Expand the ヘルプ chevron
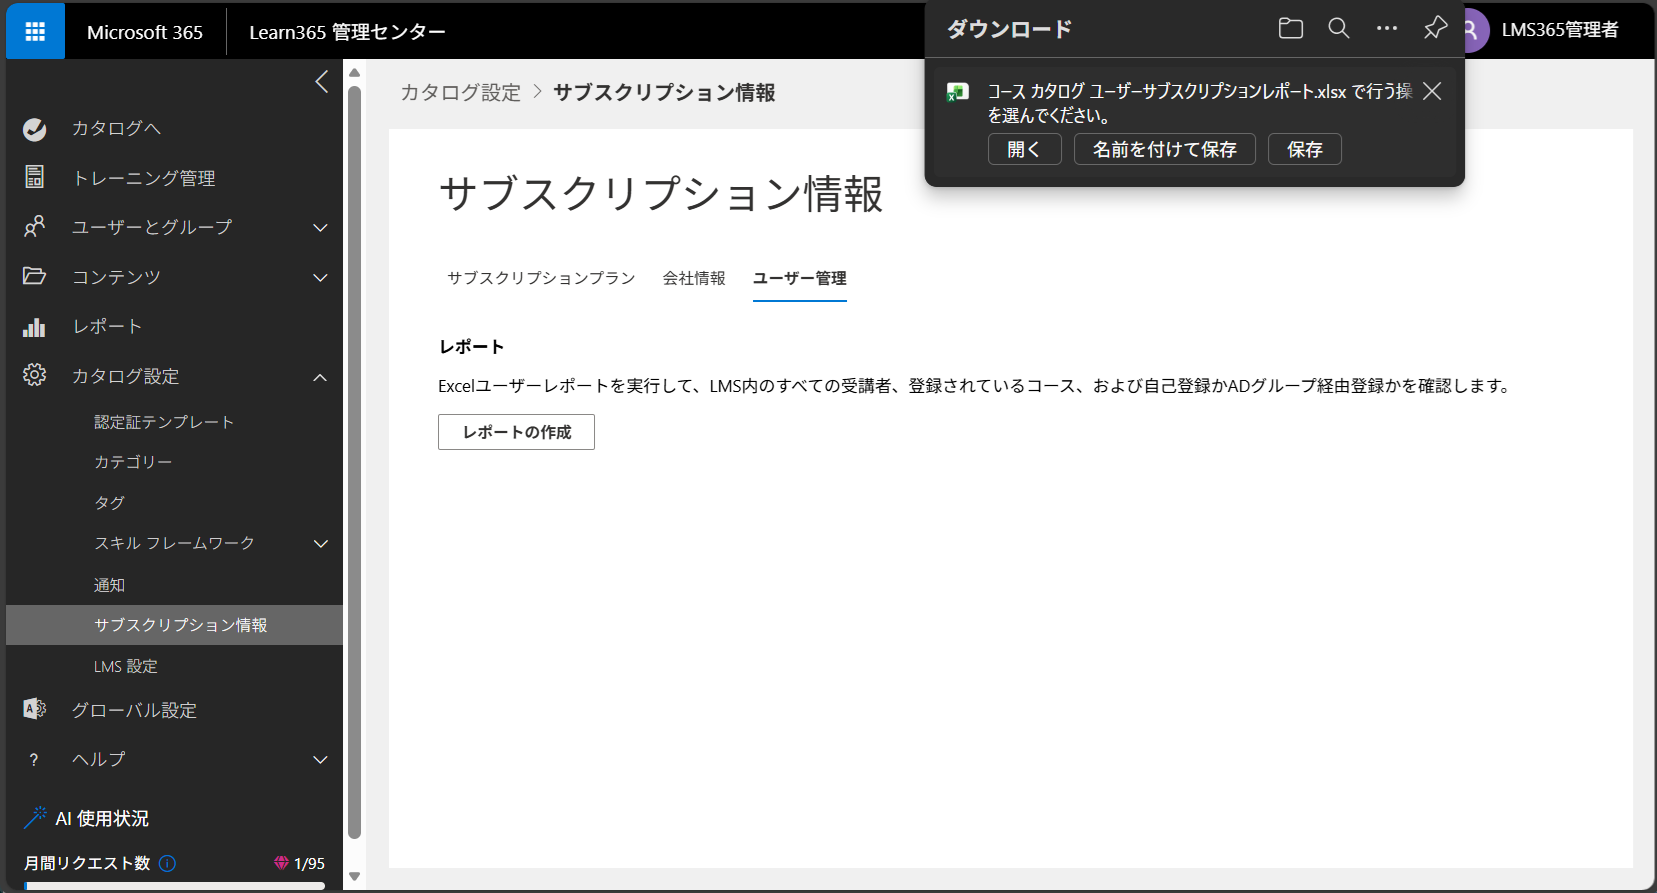 (321, 760)
